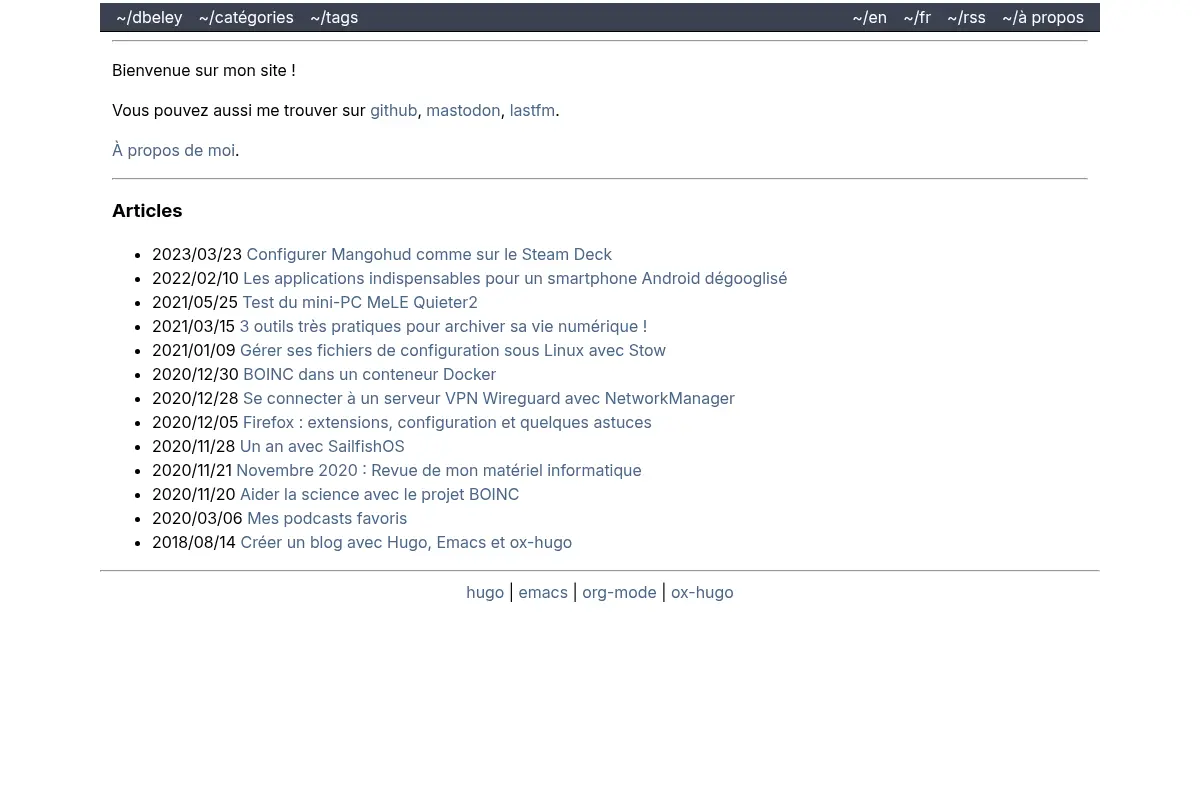
Task: Visit the github profile link
Action: coord(393,110)
